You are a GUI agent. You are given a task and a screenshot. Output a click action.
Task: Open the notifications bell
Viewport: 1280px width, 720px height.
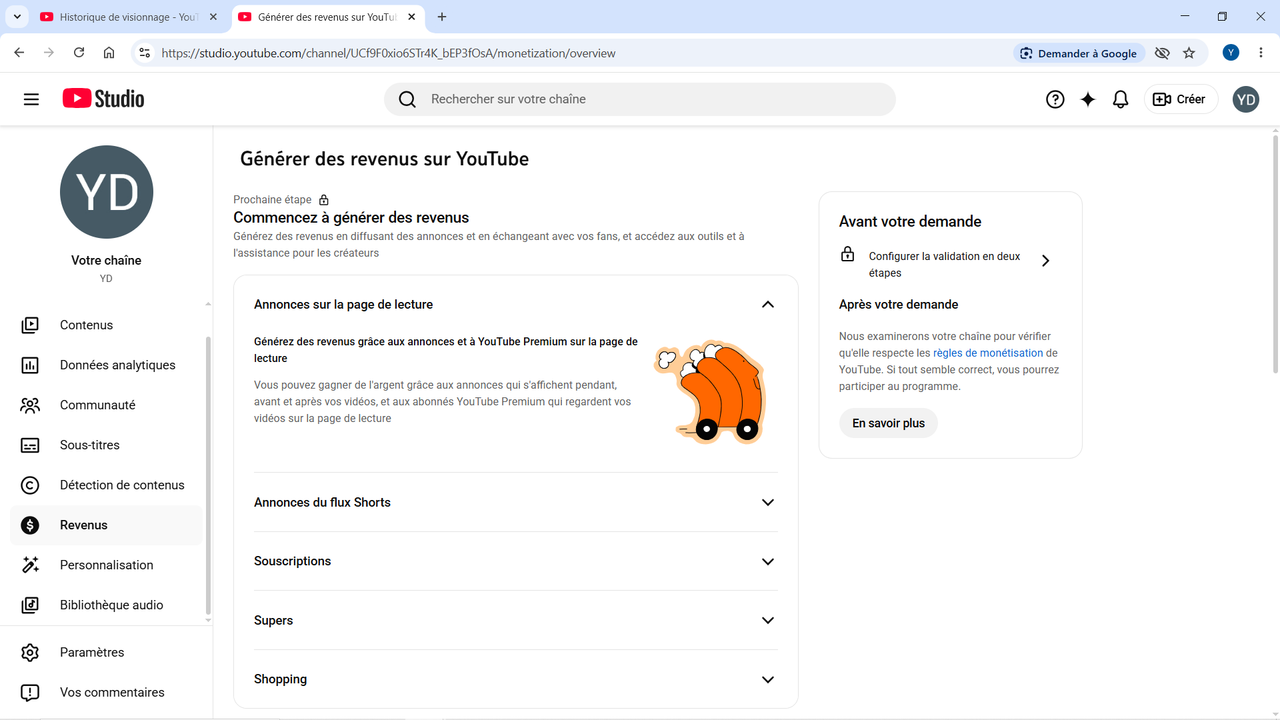click(x=1121, y=99)
